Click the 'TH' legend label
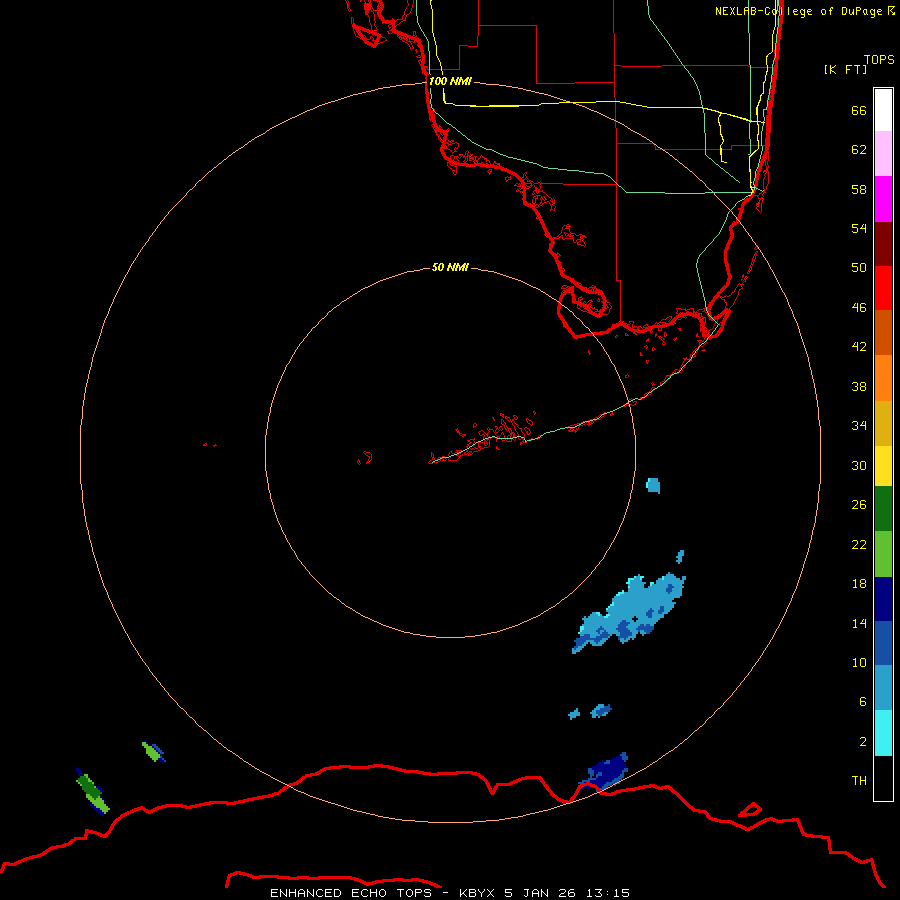The width and height of the screenshot is (900, 900). coord(859,781)
